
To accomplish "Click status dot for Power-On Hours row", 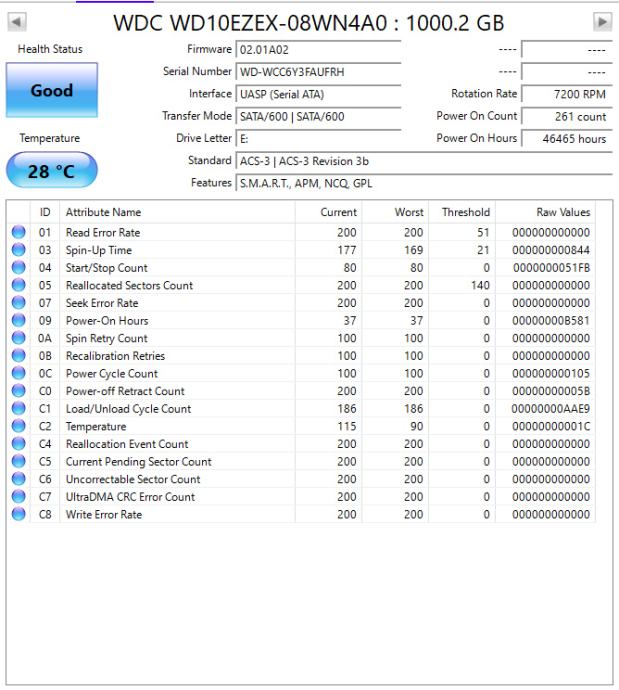I will coord(18,320).
